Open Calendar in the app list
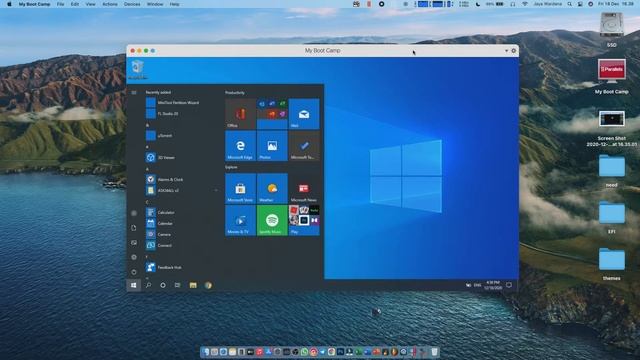The width and height of the screenshot is (640, 360). click(160, 223)
